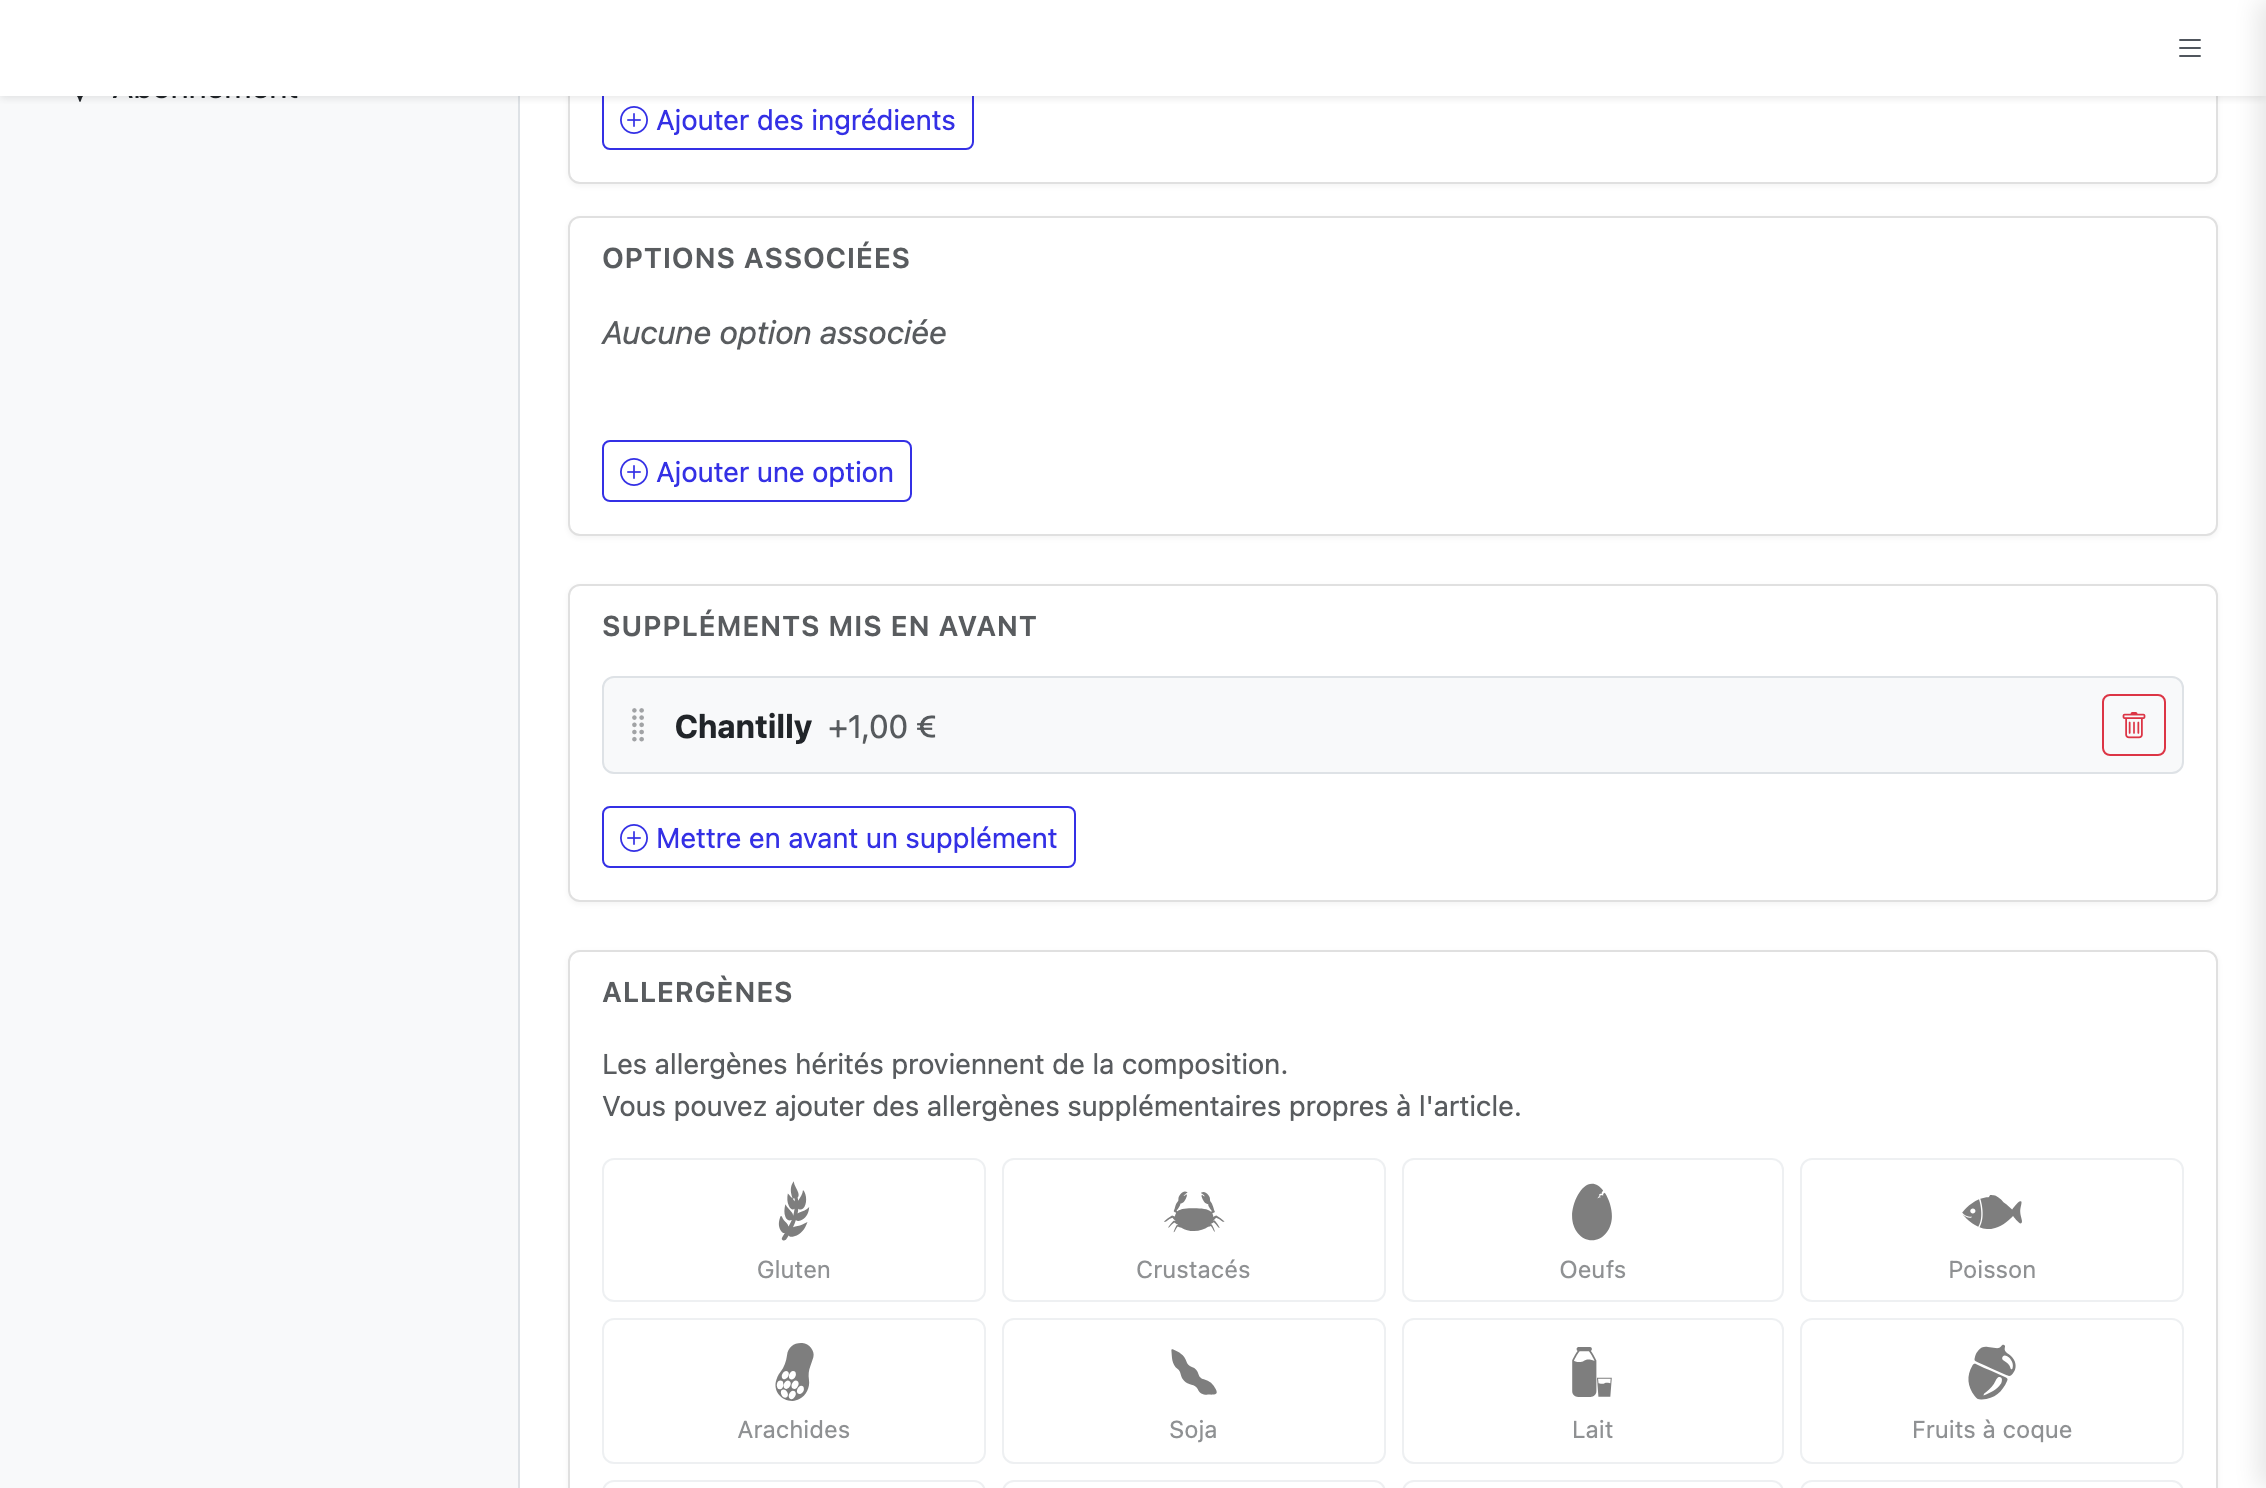The height and width of the screenshot is (1488, 2266).
Task: Click Mettre en avant un supplément button
Action: [838, 837]
